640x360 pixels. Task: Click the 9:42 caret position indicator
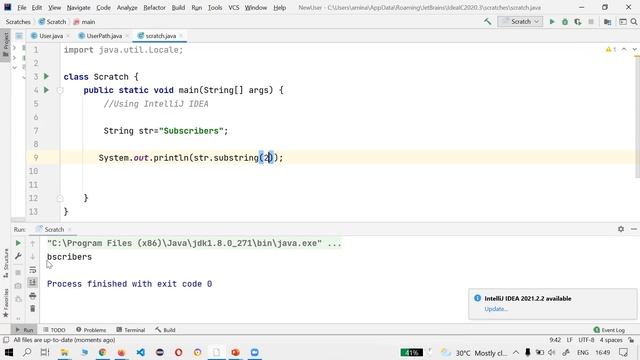pos(555,340)
